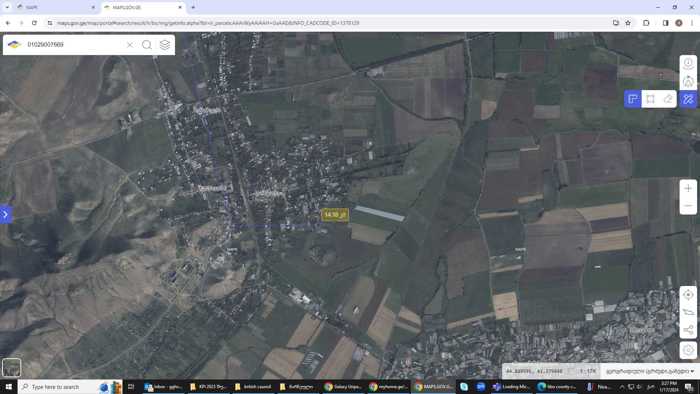Click the second icon below the info button
Viewport: 700px width, 394px height.
tap(688, 81)
